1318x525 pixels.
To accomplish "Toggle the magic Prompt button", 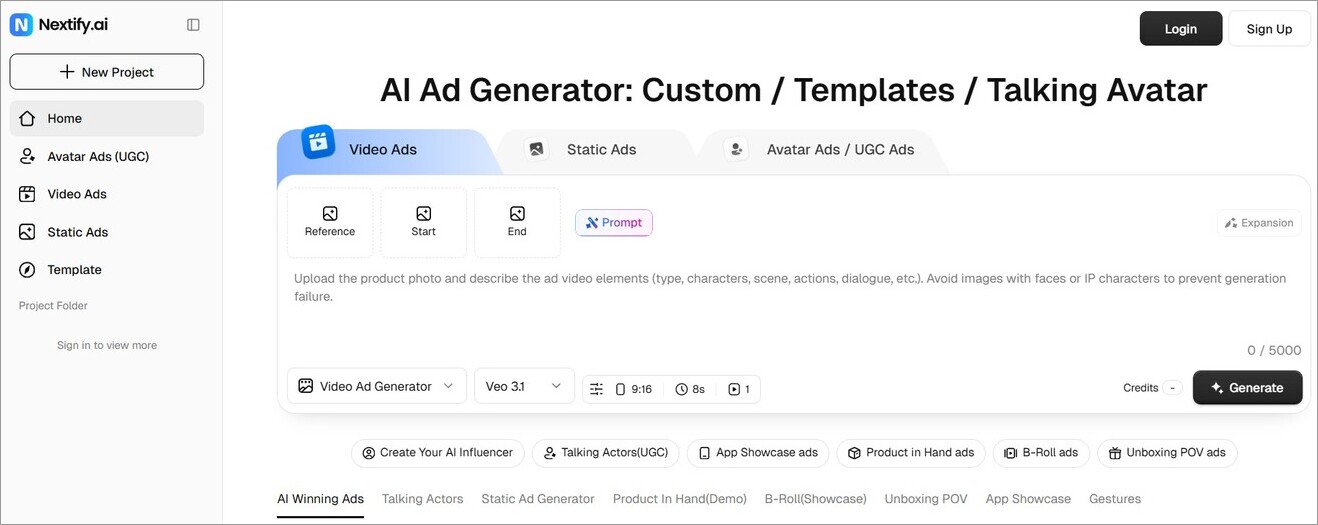I will [x=614, y=223].
